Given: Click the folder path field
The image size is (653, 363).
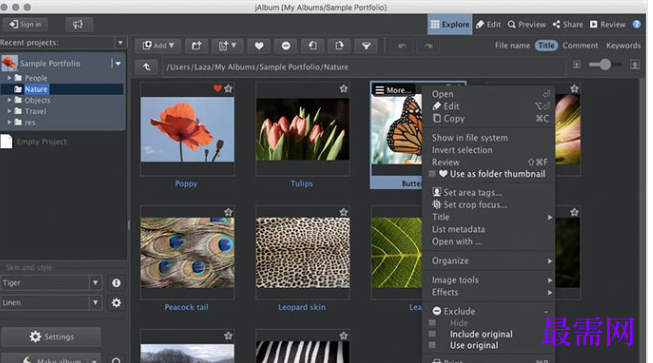Looking at the screenshot, I should (364, 67).
